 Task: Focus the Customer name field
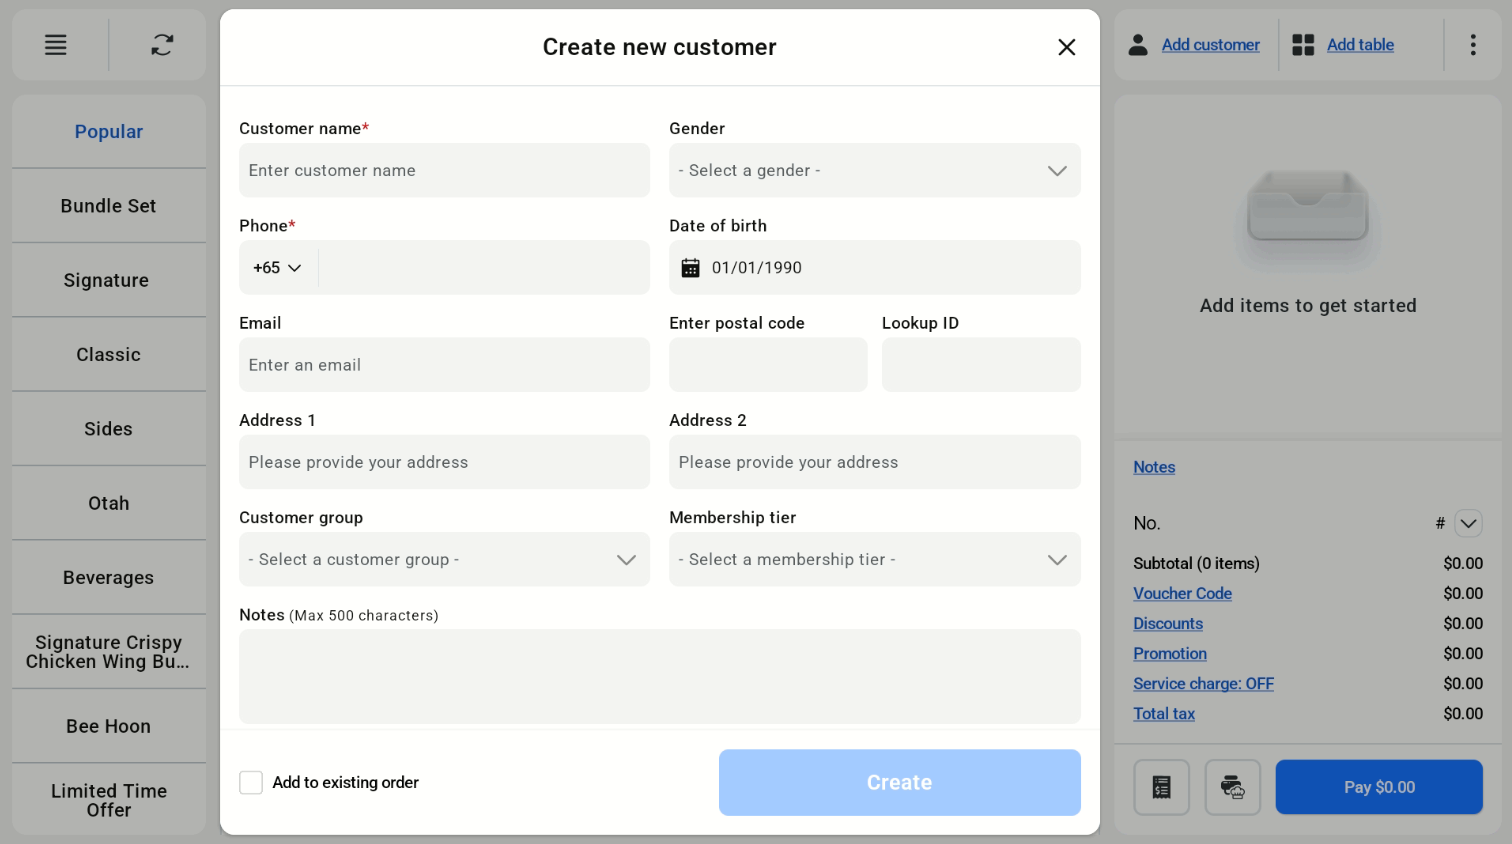click(444, 170)
